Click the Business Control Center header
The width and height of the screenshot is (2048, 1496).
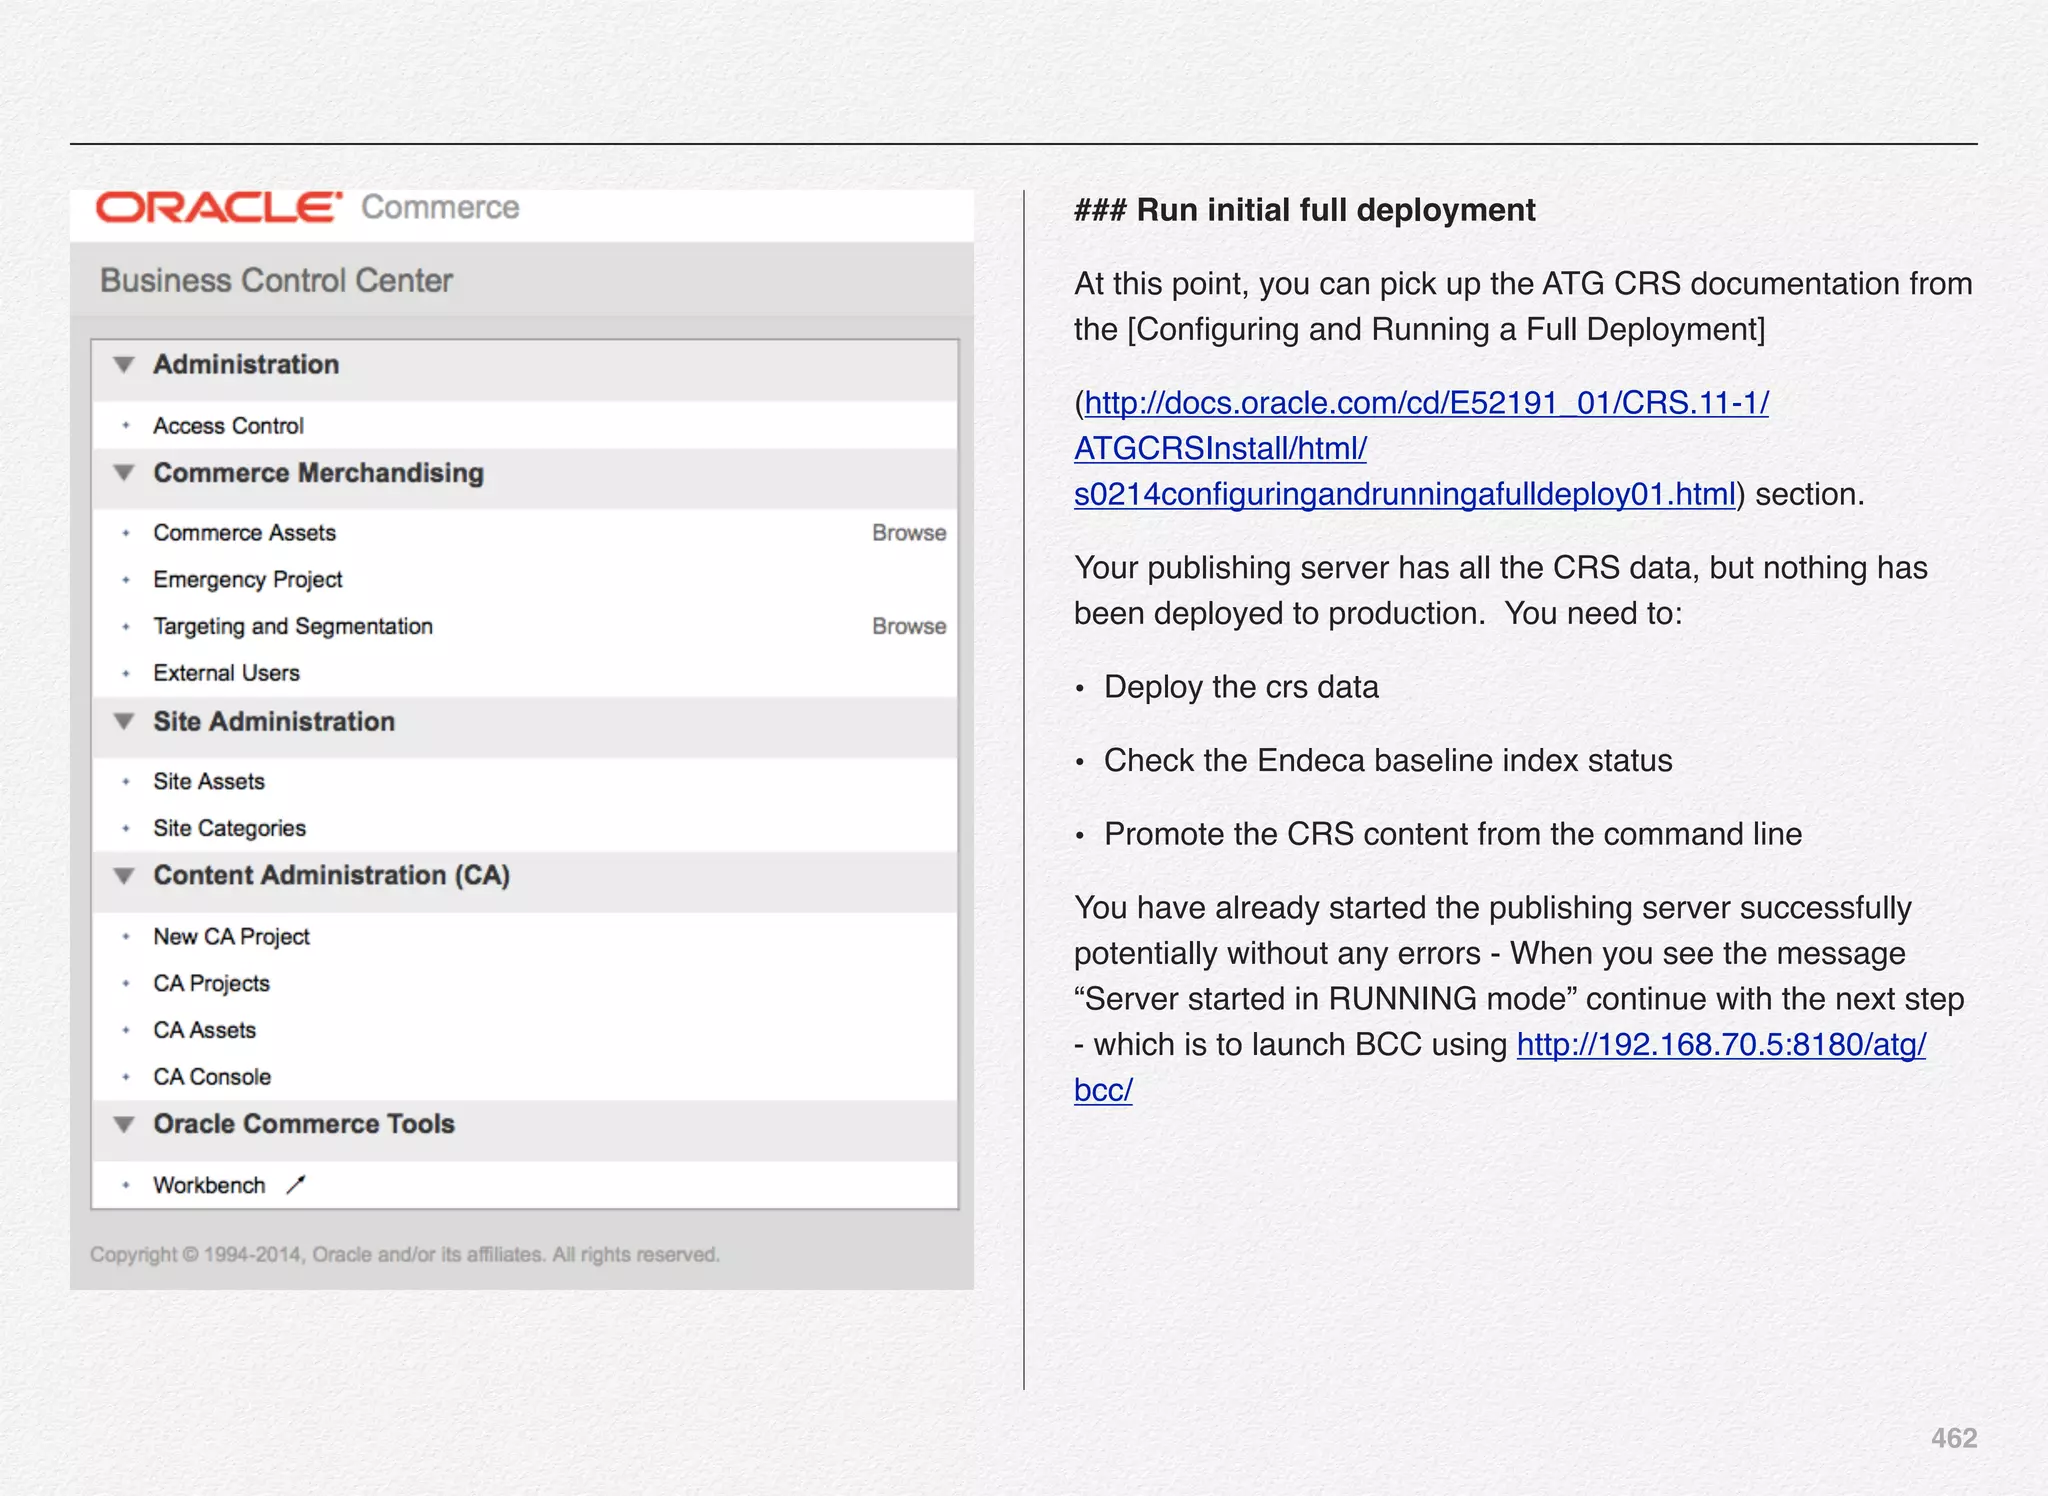[x=276, y=281]
